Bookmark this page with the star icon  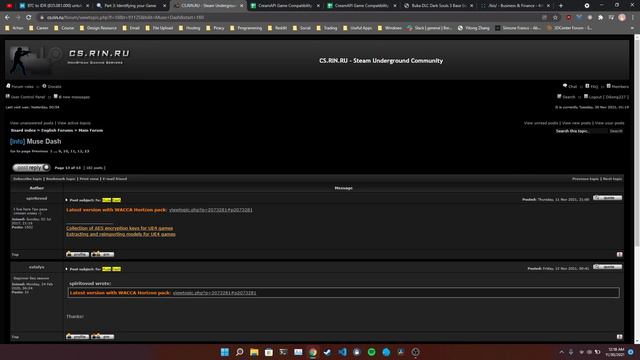click(x=555, y=18)
